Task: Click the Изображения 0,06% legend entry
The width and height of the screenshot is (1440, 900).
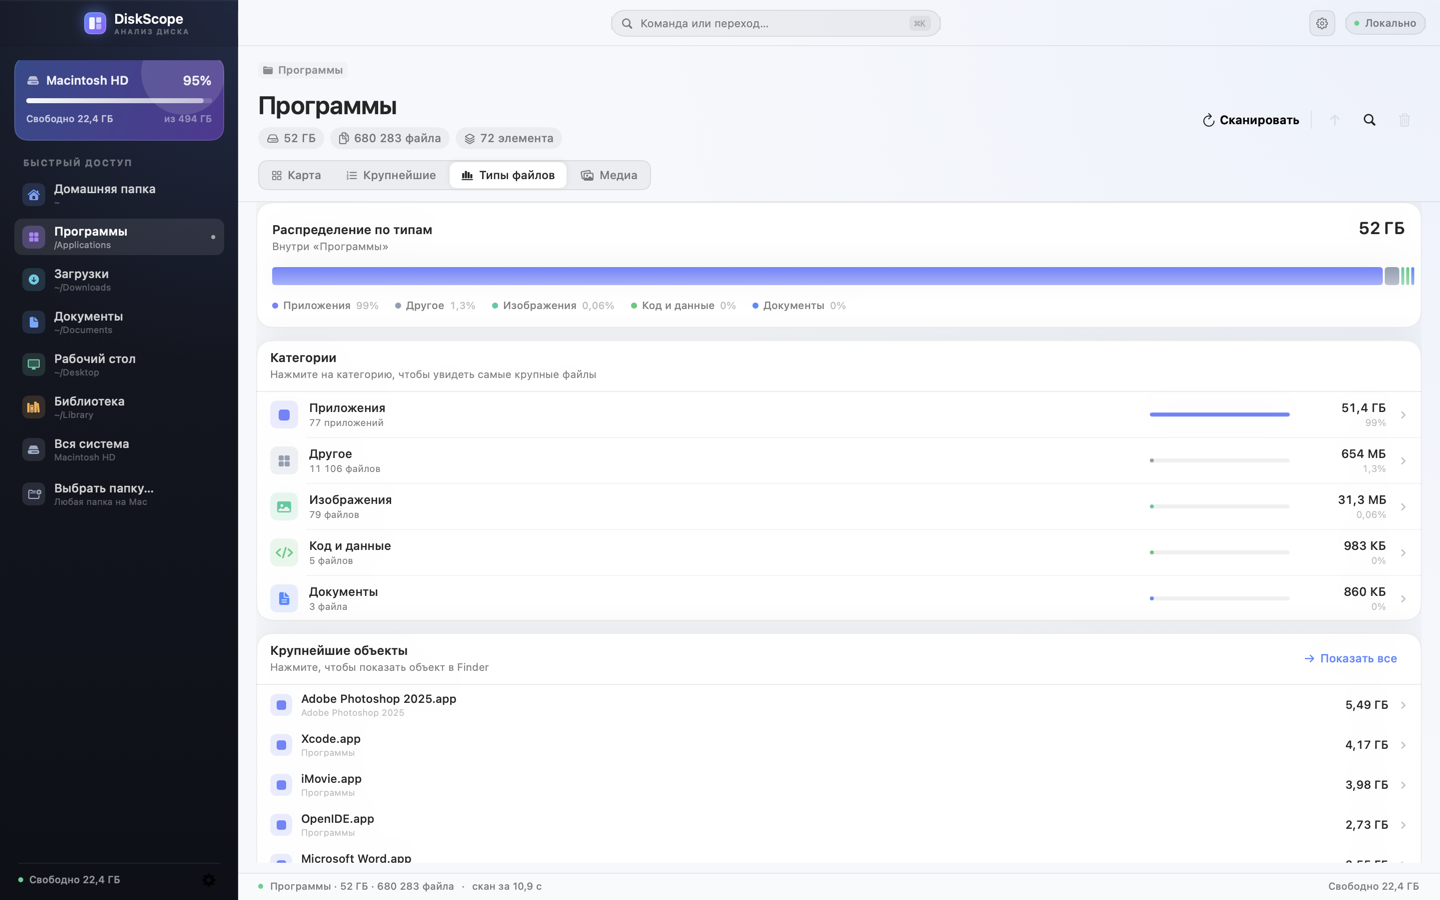Action: (x=553, y=306)
